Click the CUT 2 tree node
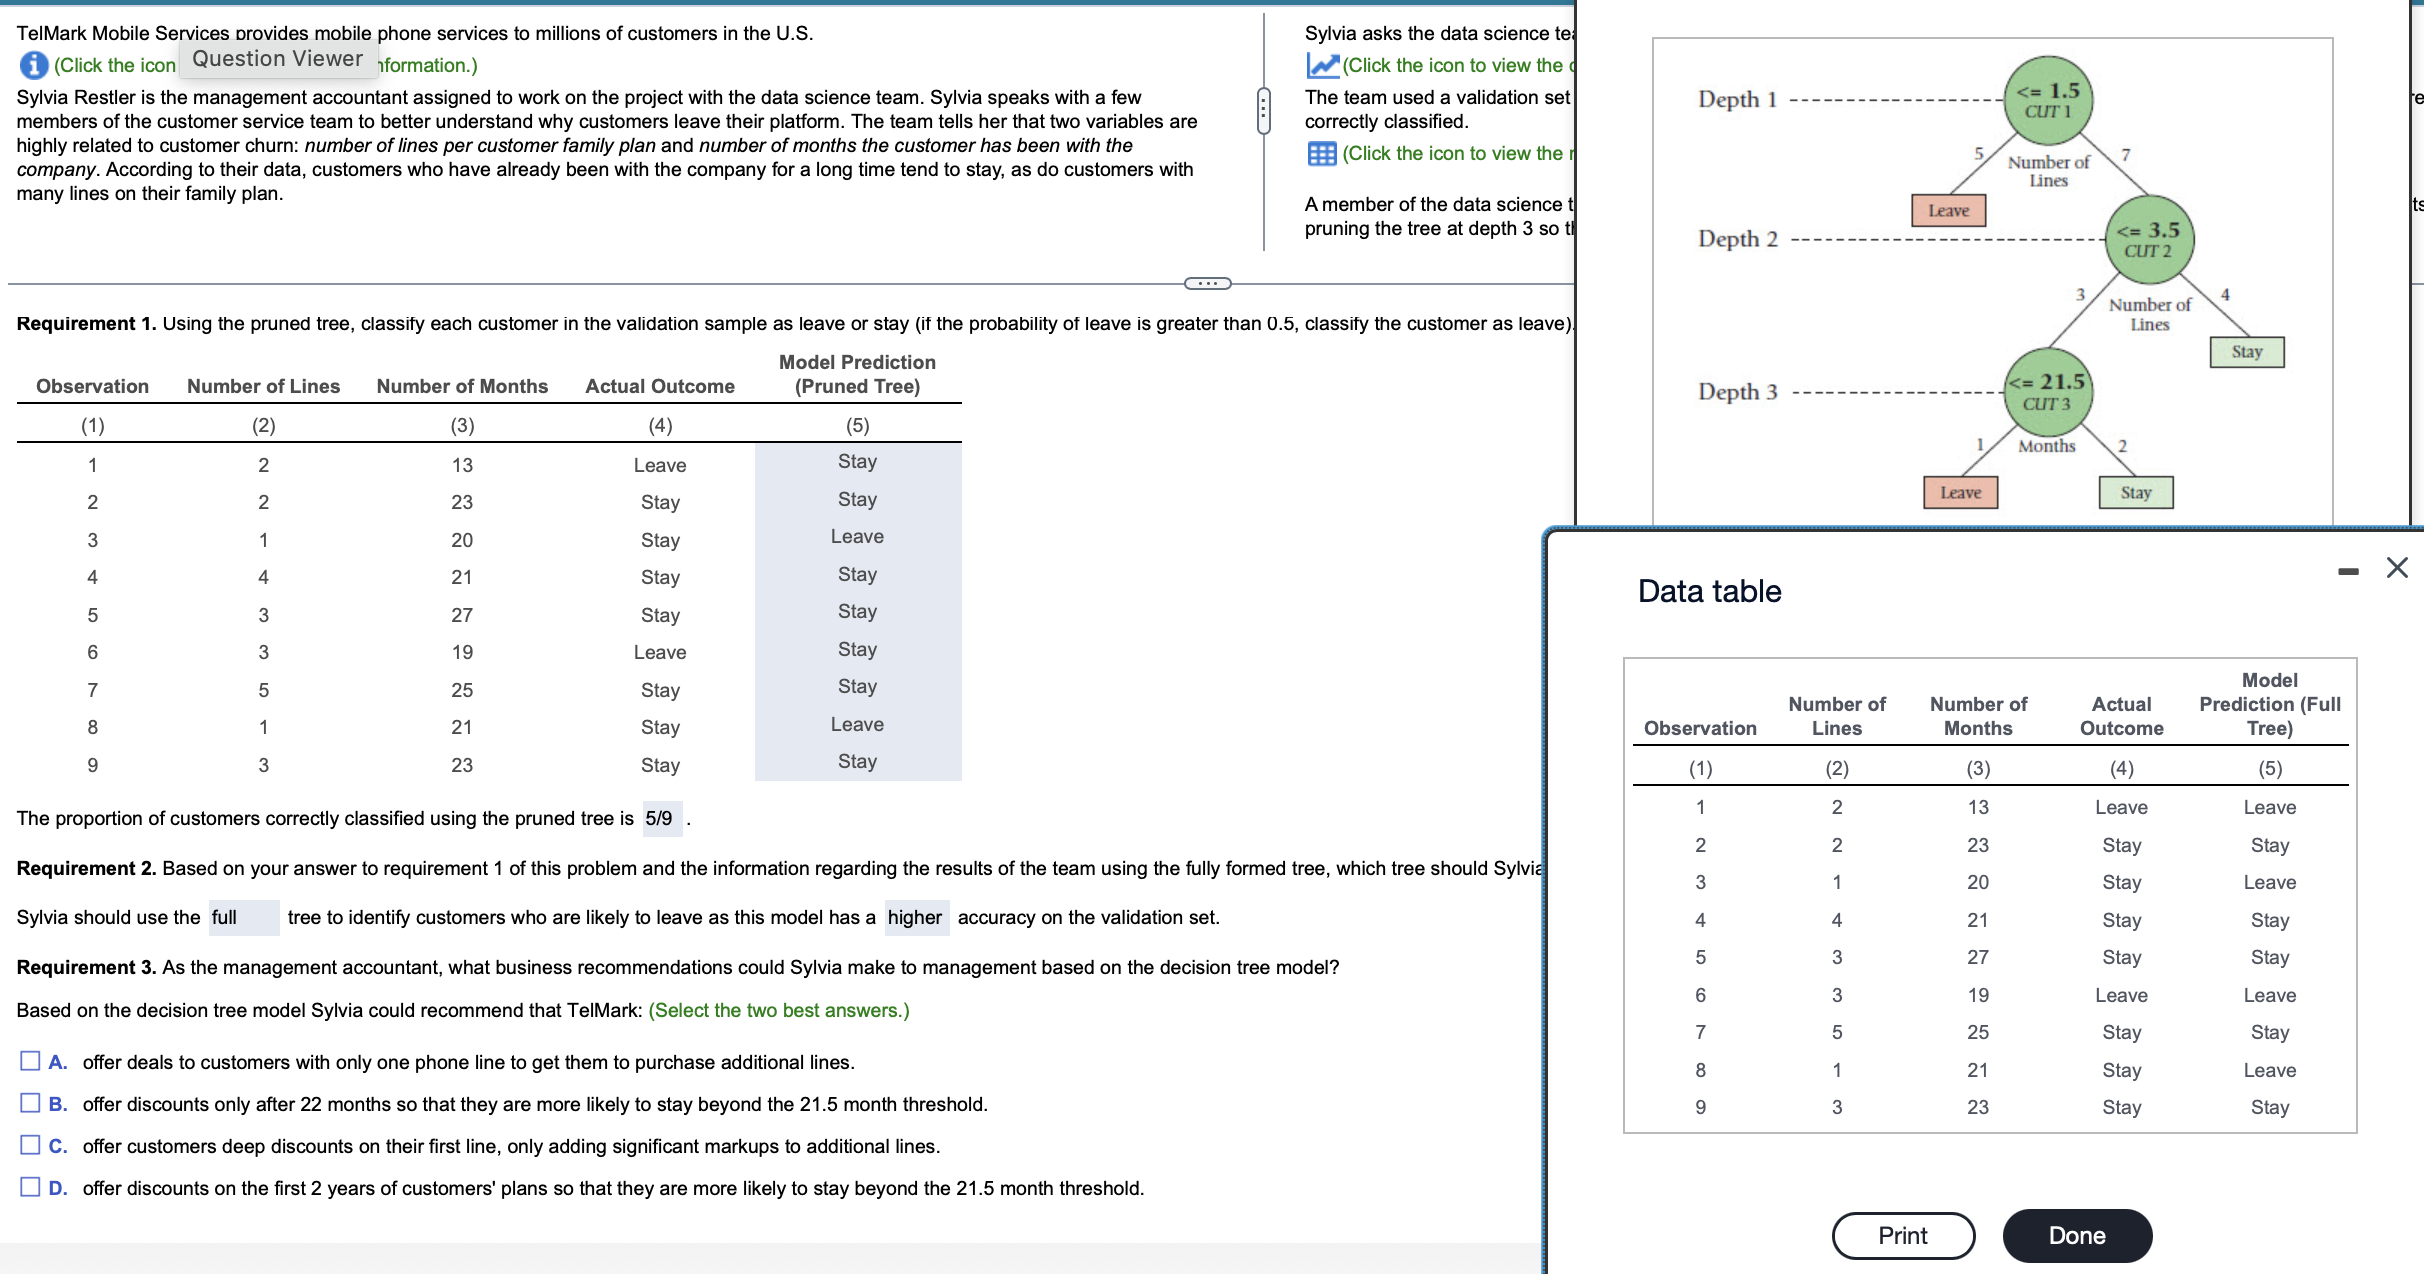 [x=2148, y=239]
